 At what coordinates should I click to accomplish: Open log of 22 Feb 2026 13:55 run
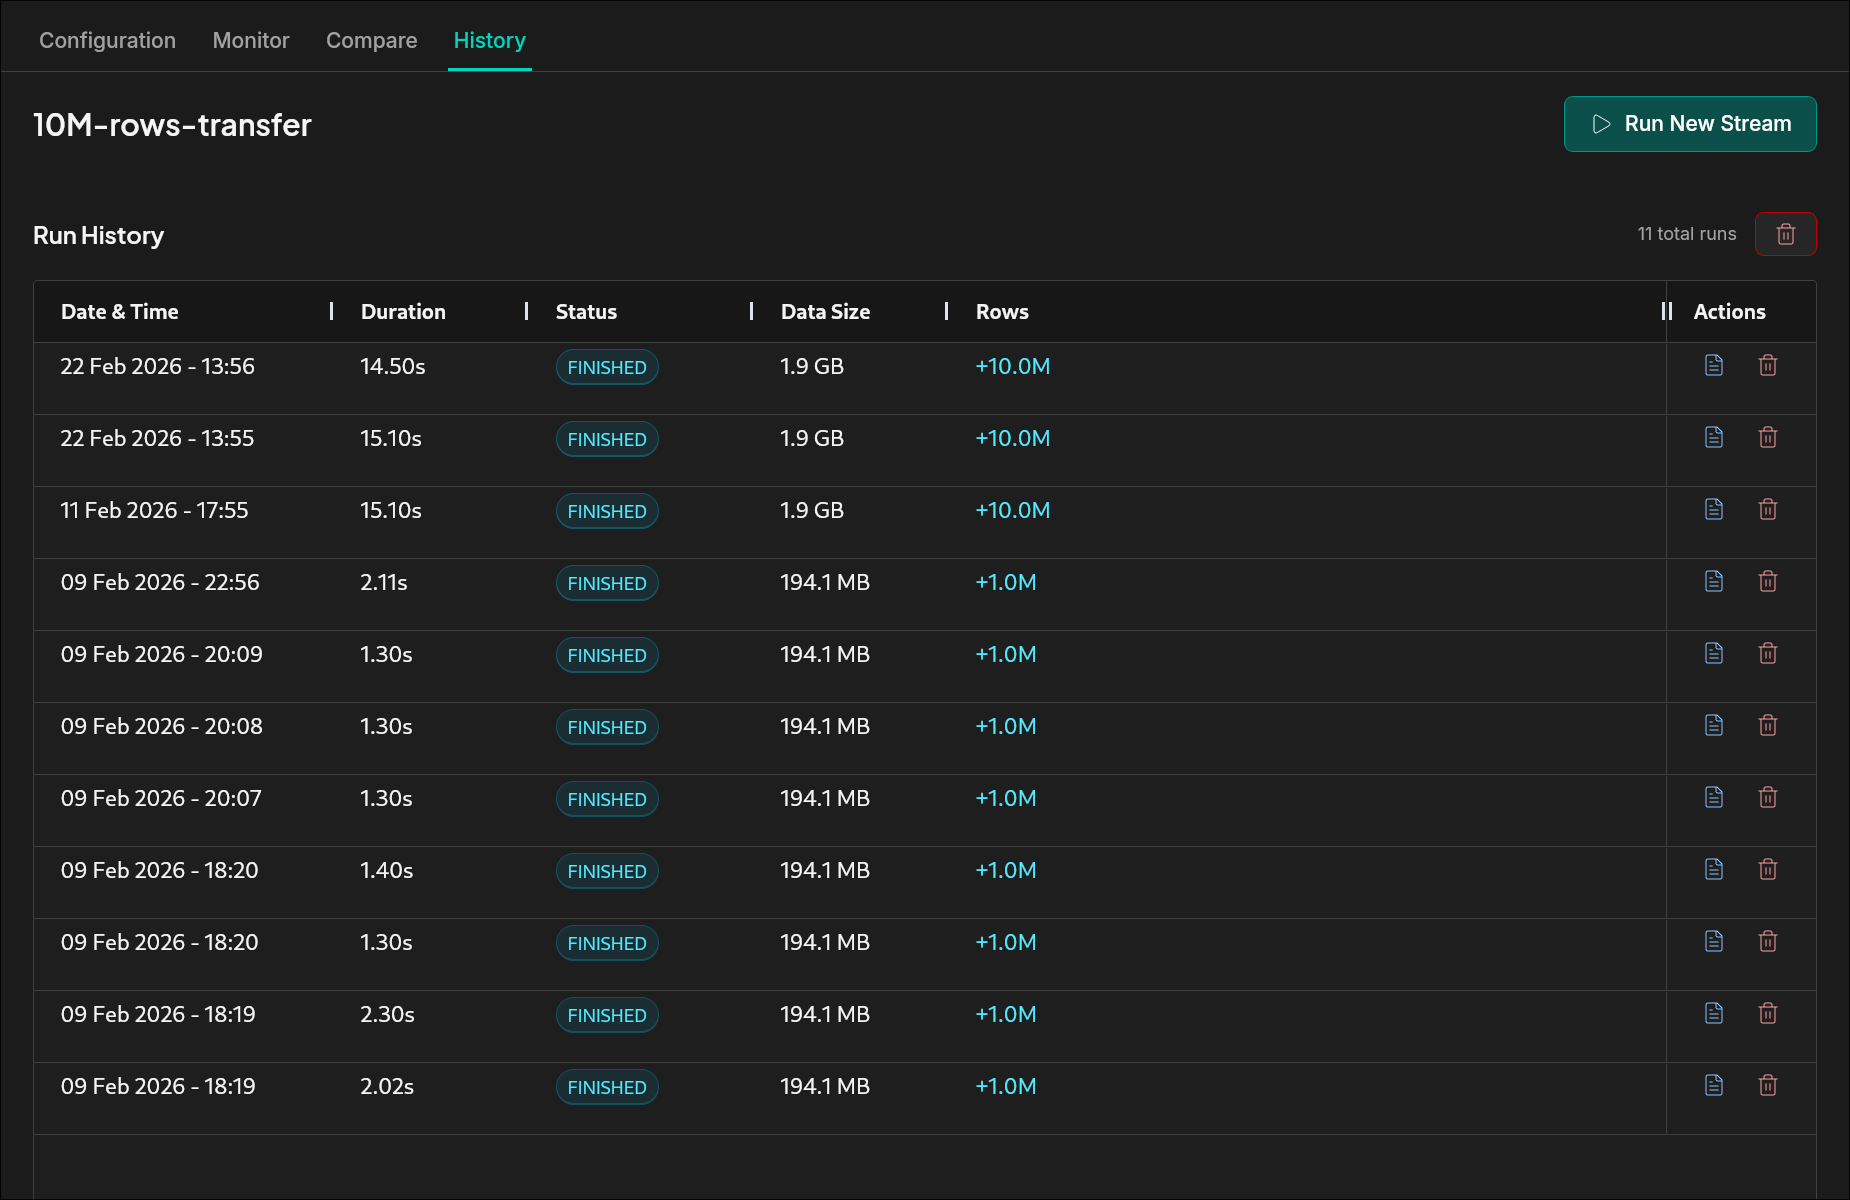pos(1714,437)
